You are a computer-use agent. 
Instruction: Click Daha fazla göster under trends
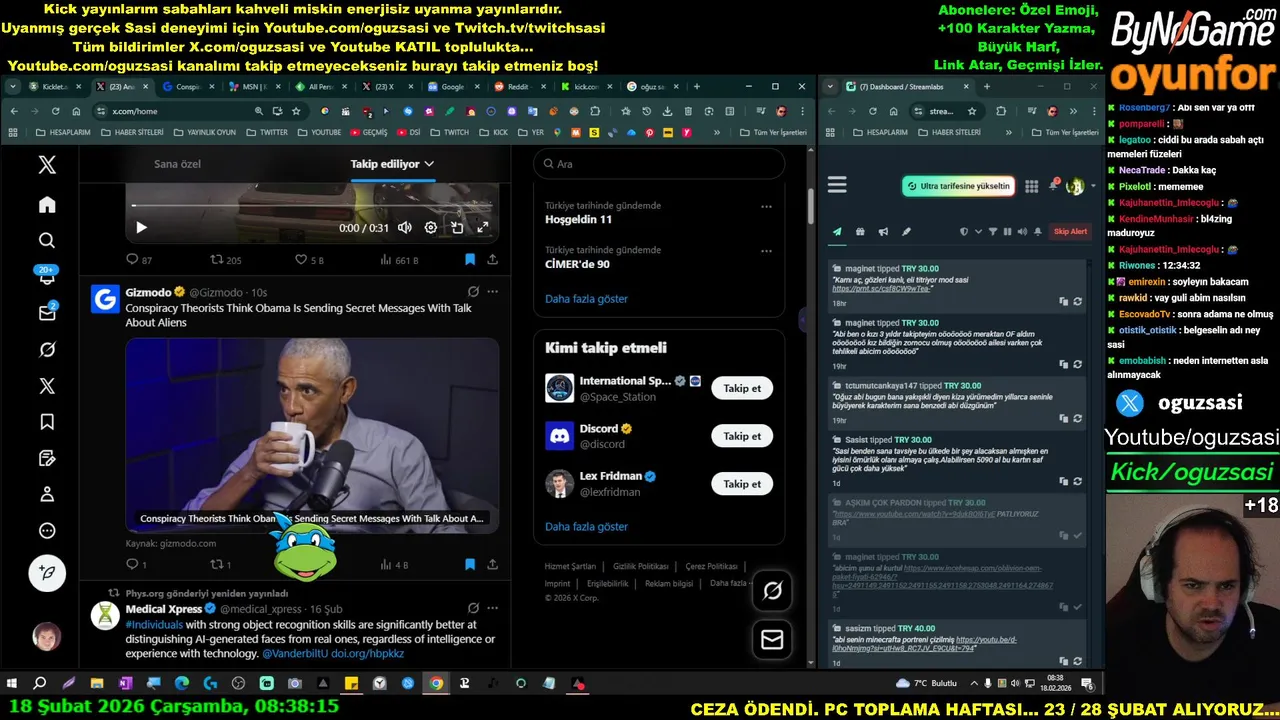click(x=586, y=299)
